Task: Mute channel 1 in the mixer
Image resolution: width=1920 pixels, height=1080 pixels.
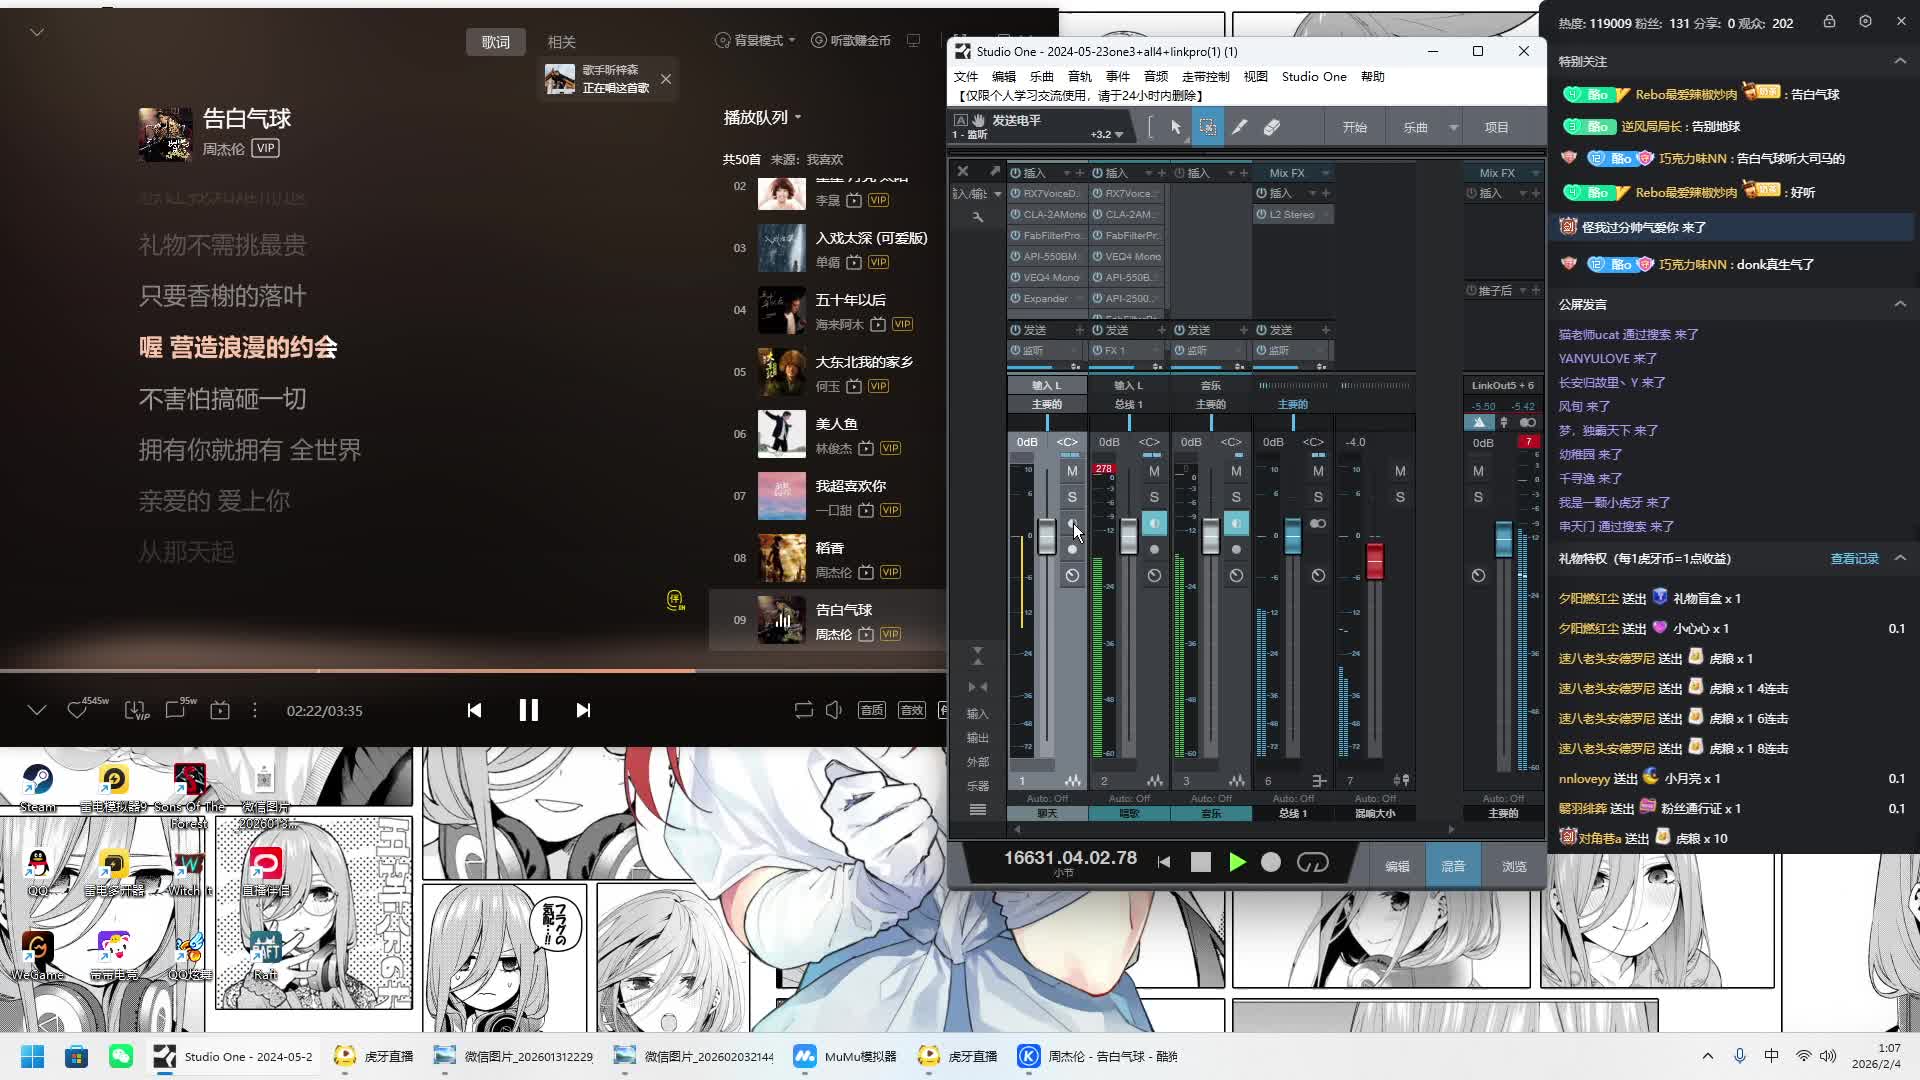Action: tap(1072, 471)
